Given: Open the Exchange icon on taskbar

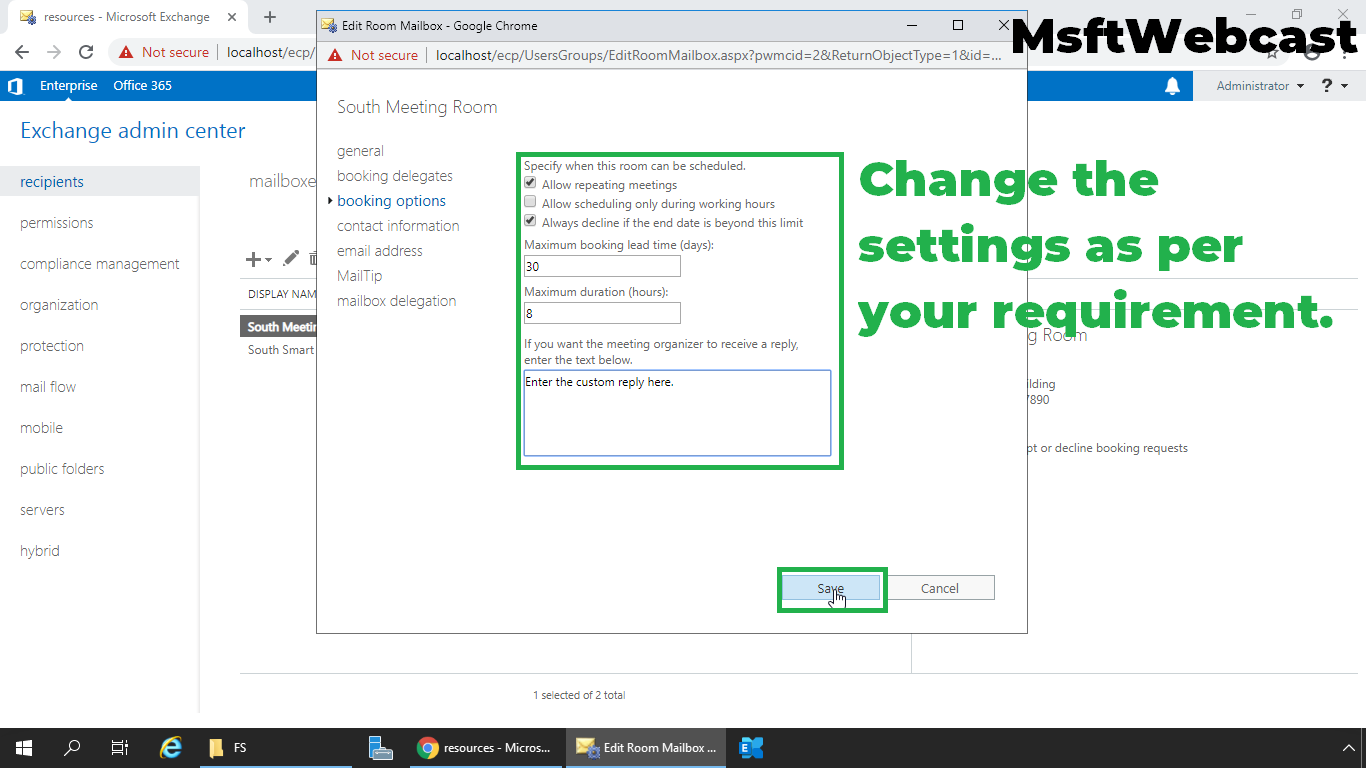Looking at the screenshot, I should 751,747.
